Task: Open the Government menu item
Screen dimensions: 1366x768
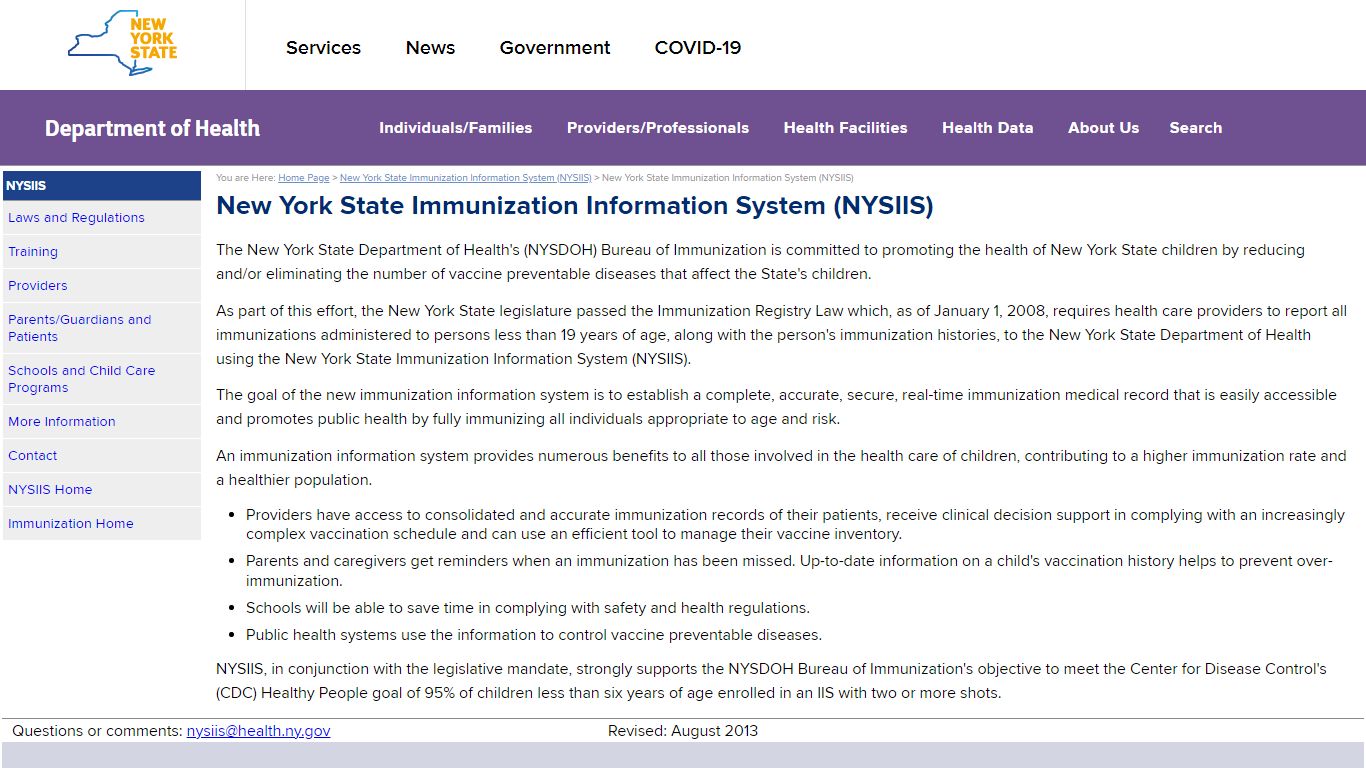Action: [555, 47]
